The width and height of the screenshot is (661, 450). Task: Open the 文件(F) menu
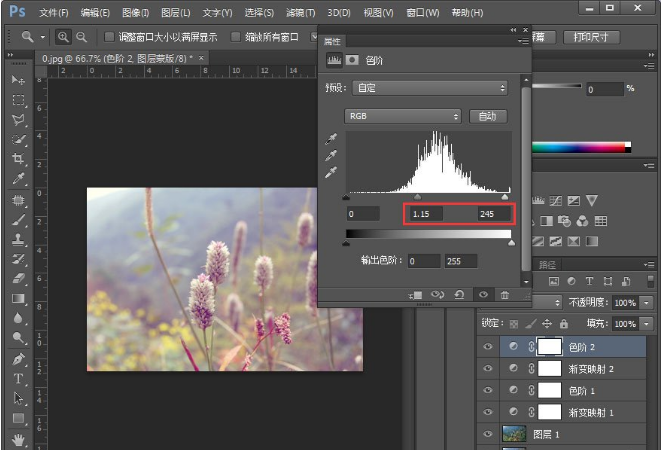coord(54,12)
